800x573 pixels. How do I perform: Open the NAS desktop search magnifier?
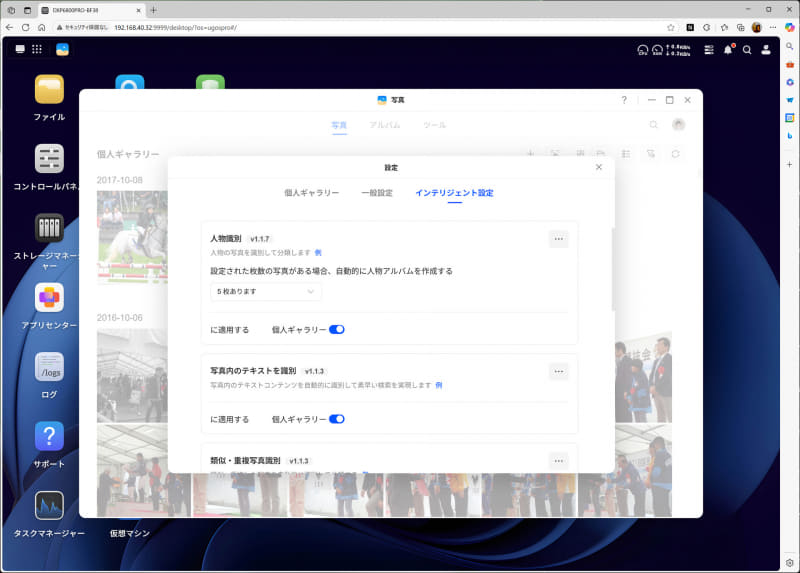point(747,50)
